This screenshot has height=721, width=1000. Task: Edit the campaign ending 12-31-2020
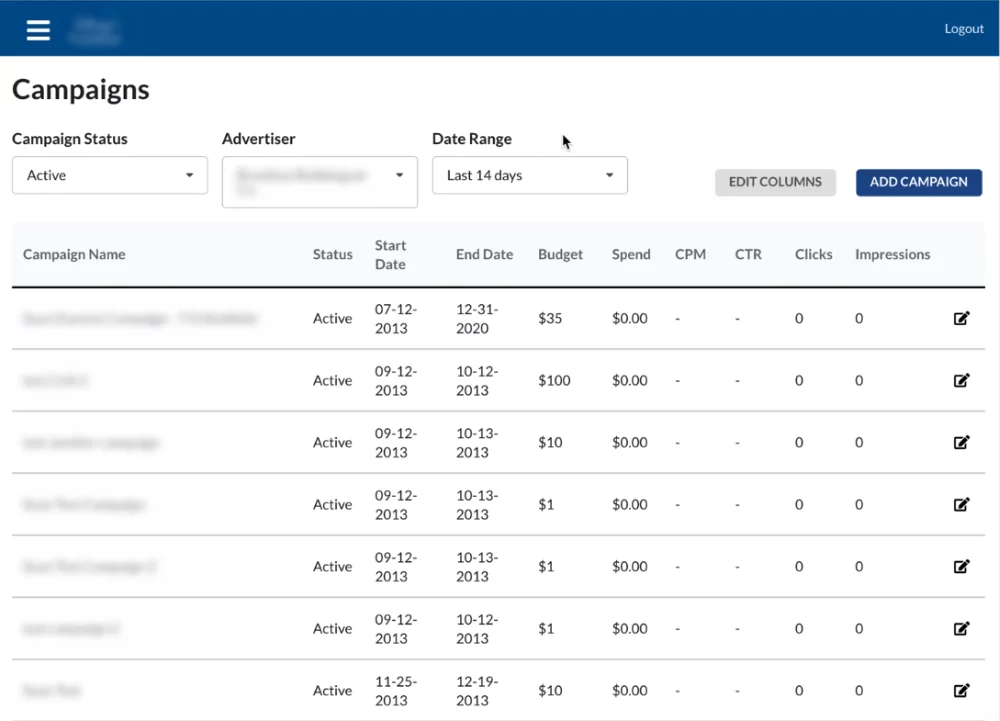(961, 318)
